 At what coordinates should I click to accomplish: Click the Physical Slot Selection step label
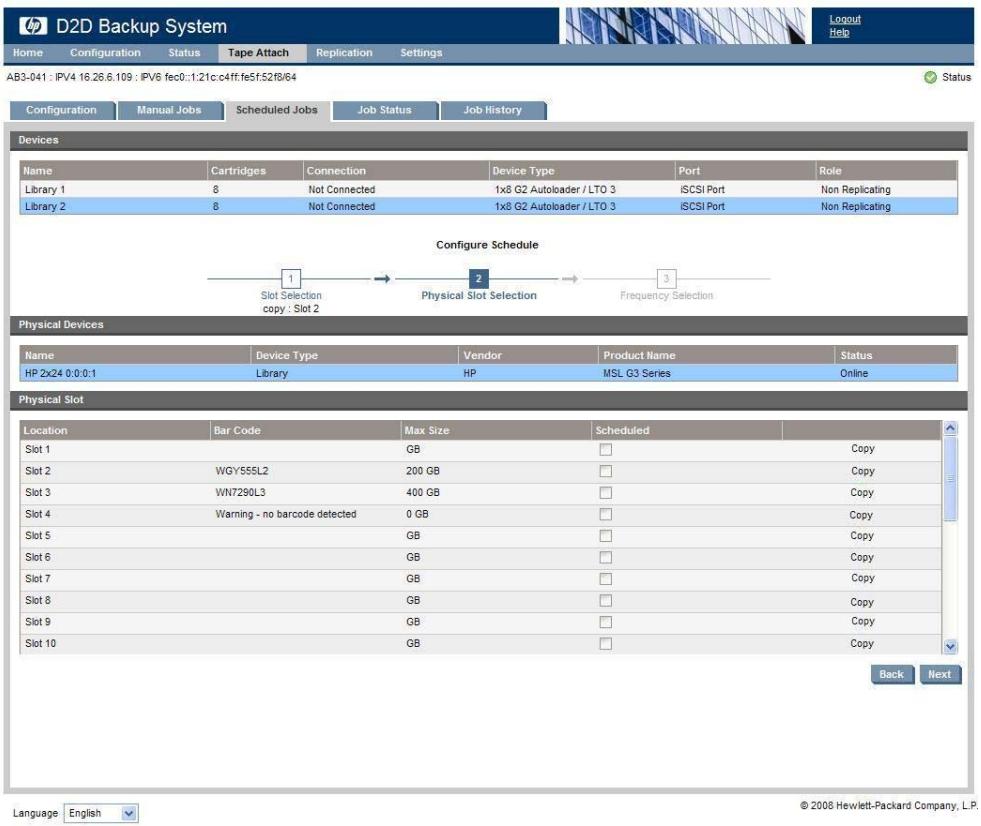pos(479,295)
